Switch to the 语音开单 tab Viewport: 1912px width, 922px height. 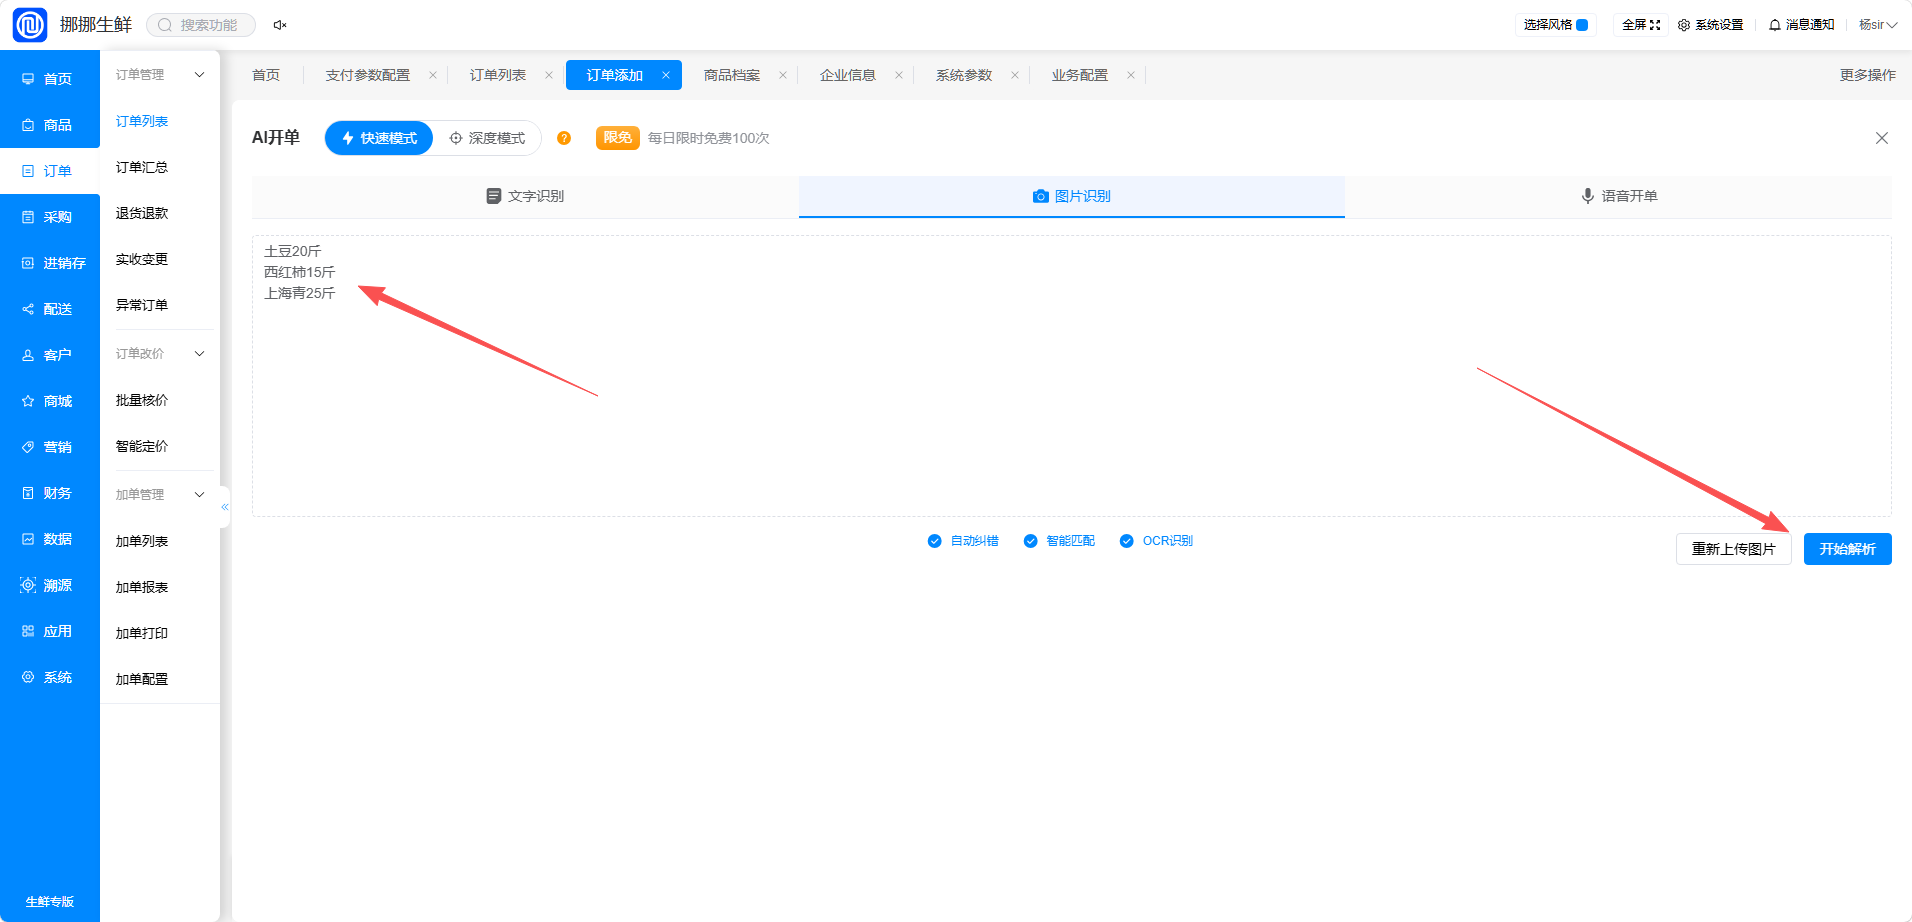pyautogui.click(x=1618, y=196)
